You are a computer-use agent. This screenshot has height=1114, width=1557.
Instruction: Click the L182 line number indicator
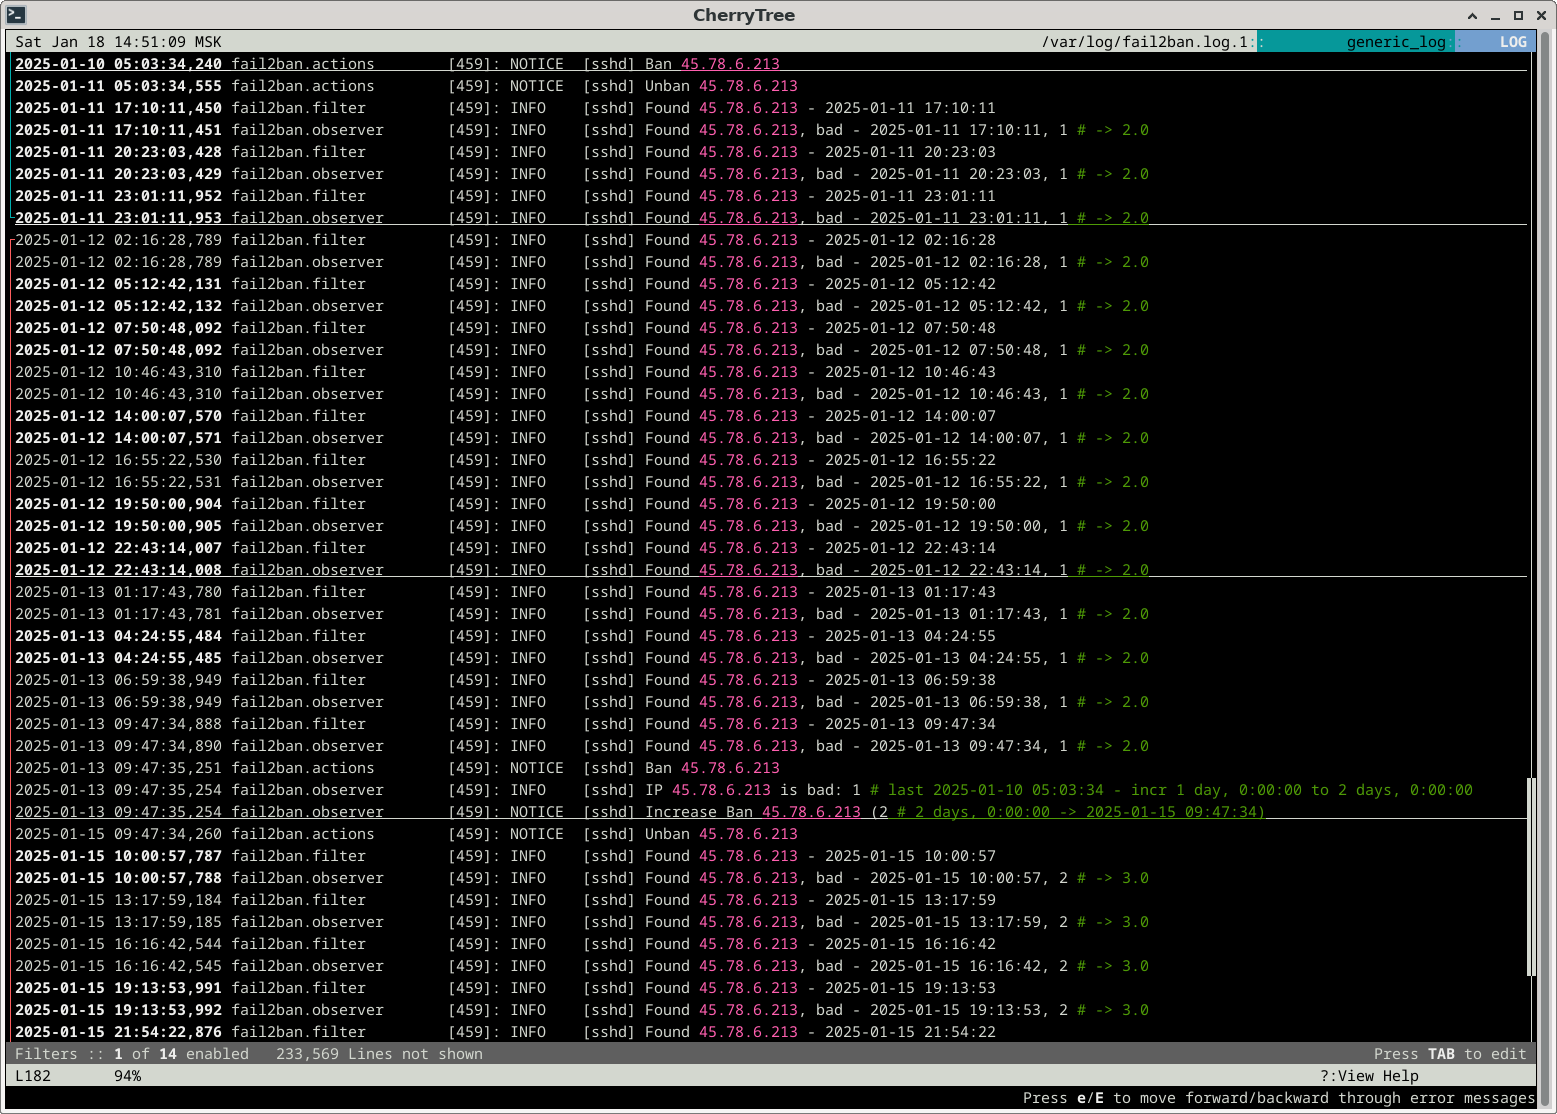pyautogui.click(x=33, y=1076)
